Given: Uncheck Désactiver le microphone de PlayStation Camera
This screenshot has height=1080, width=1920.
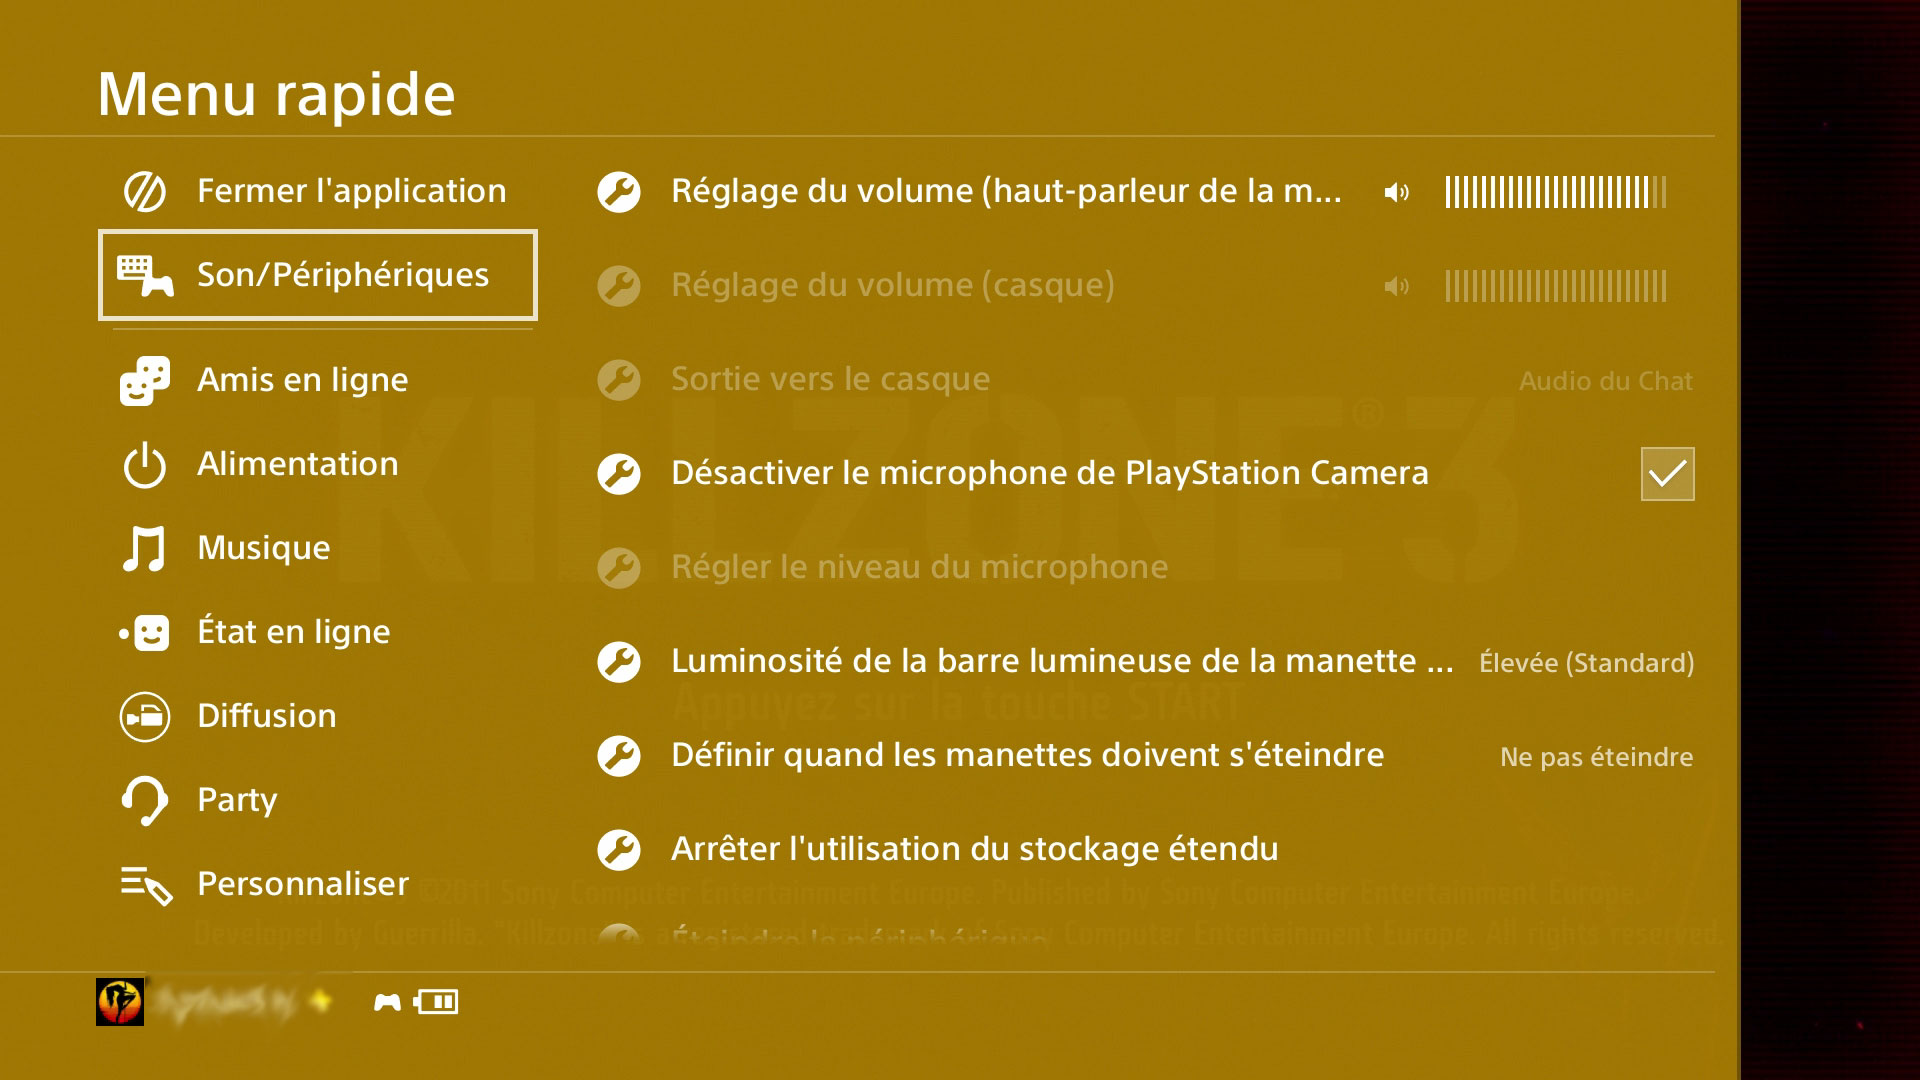Looking at the screenshot, I should click(1666, 474).
